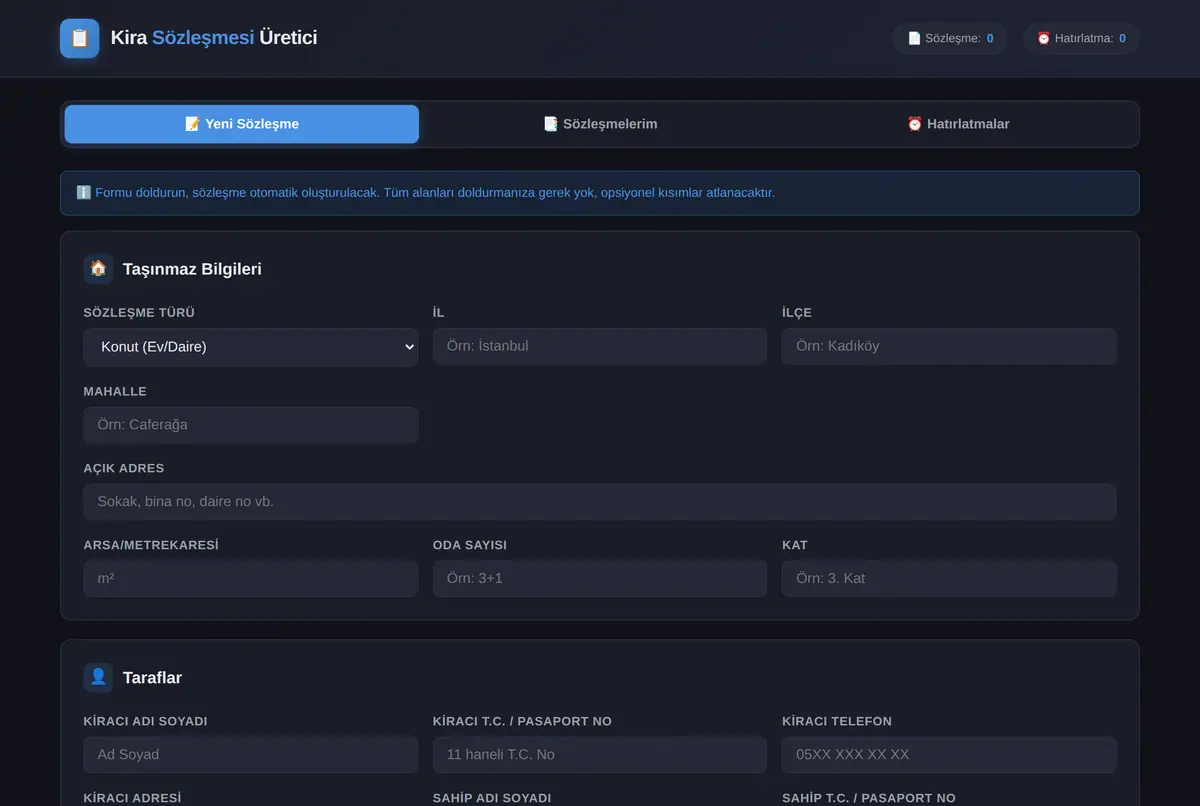Open the Sözleşme Türü dropdown

pos(251,347)
